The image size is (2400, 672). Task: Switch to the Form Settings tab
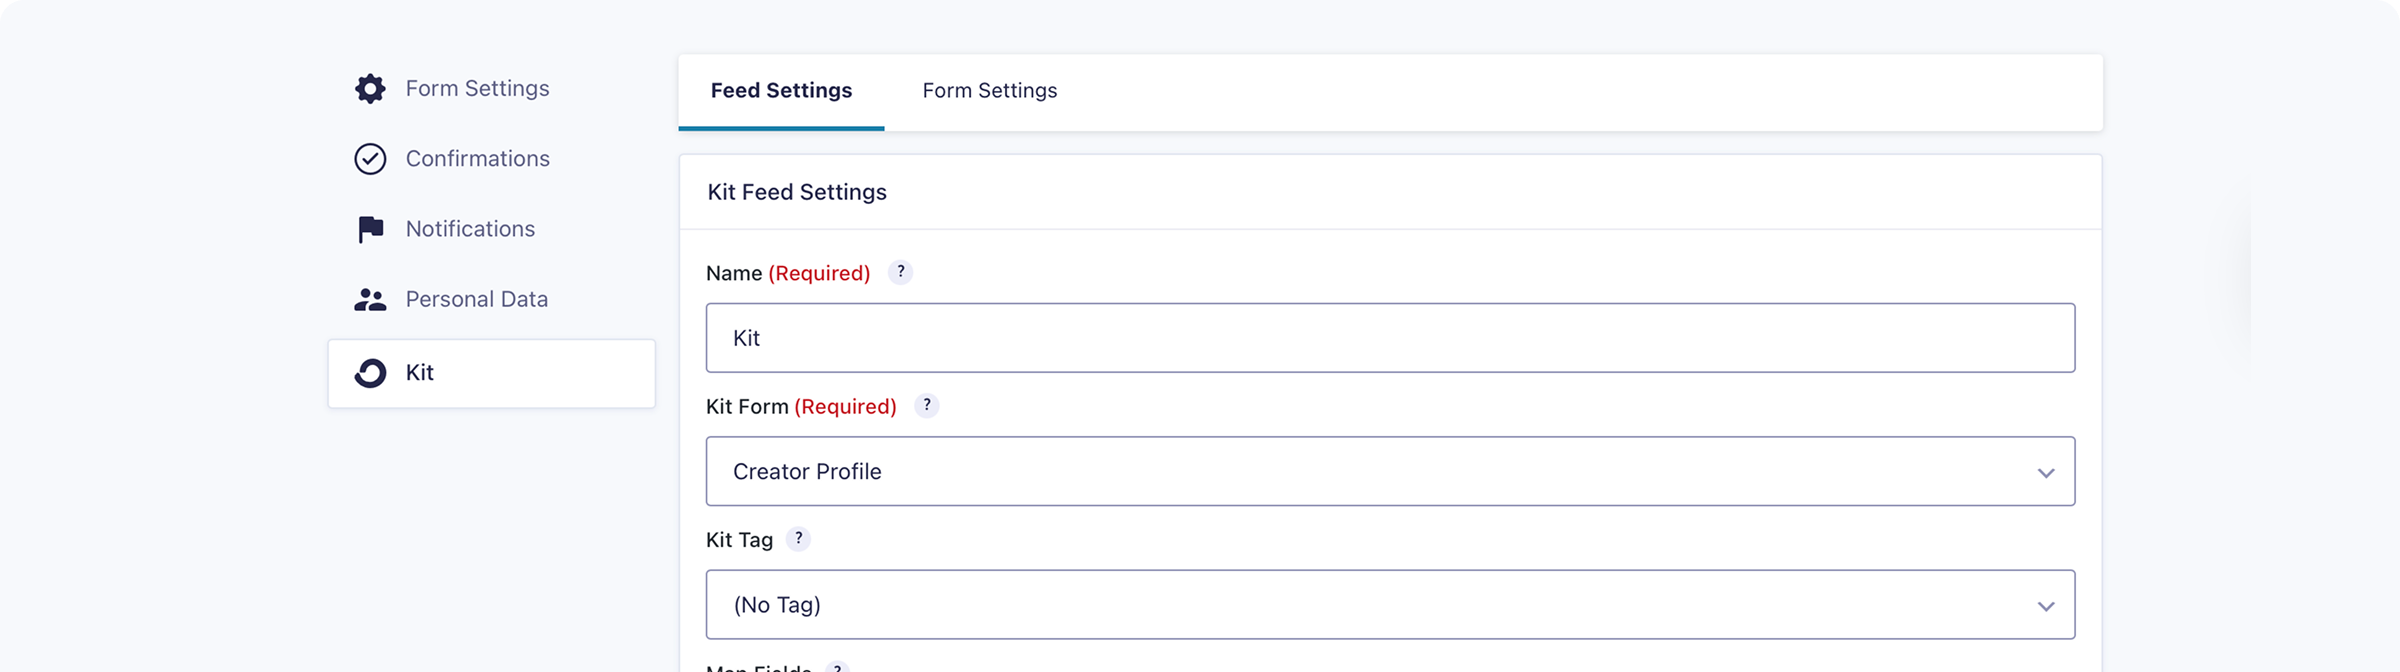[989, 91]
